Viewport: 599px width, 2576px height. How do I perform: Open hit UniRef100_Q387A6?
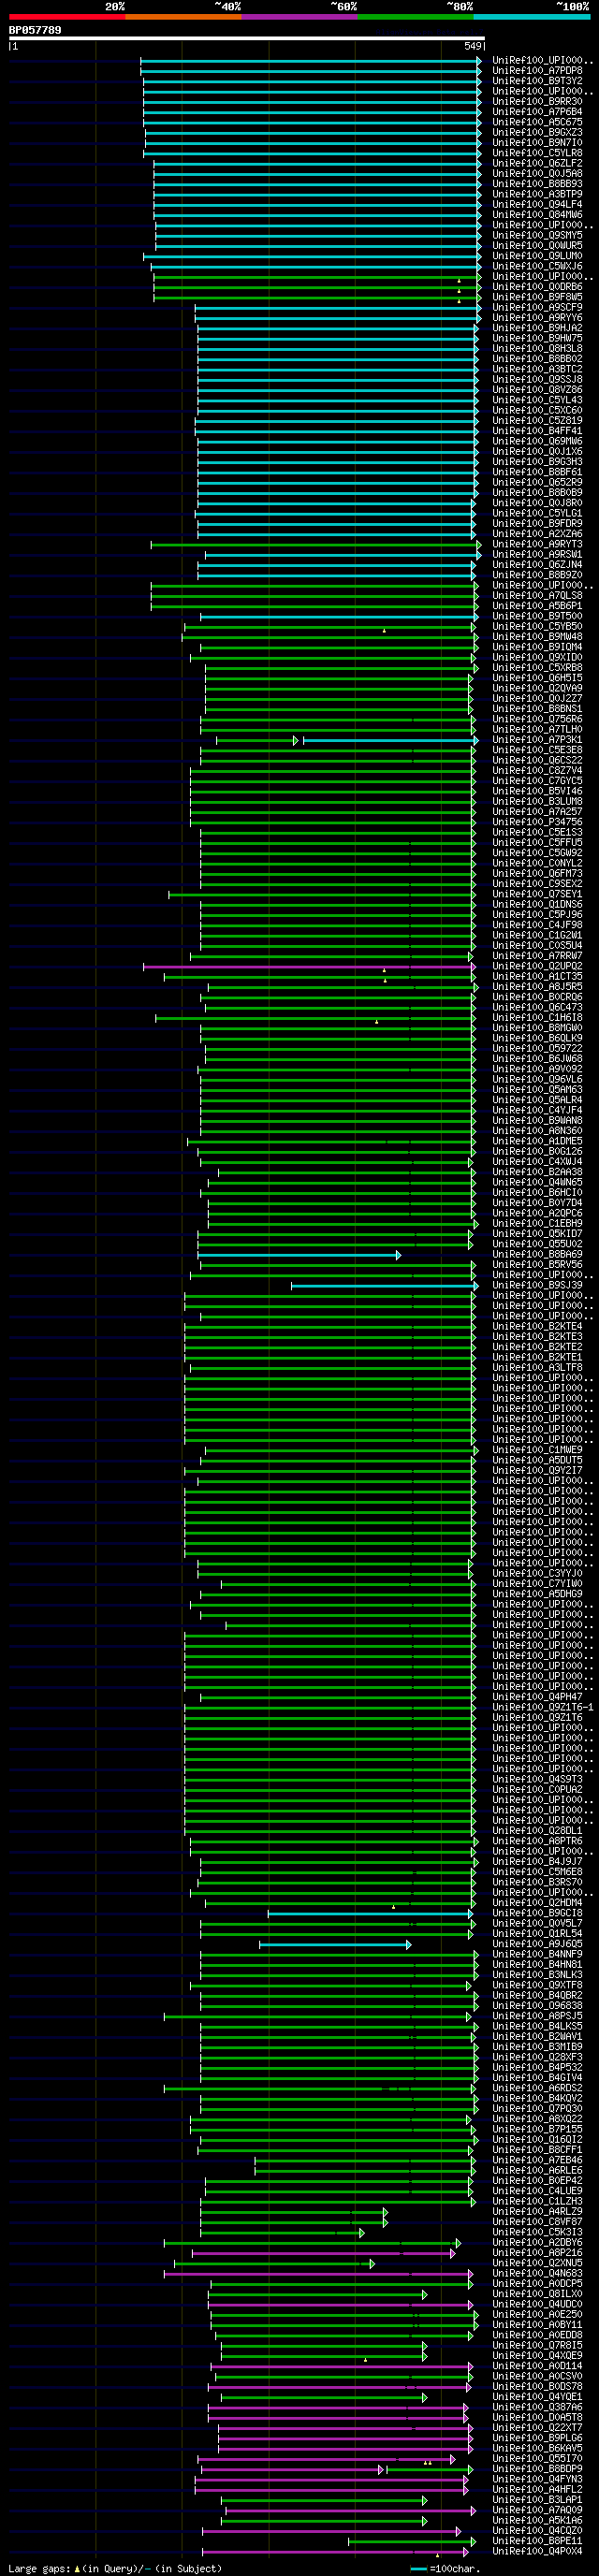[537, 2407]
